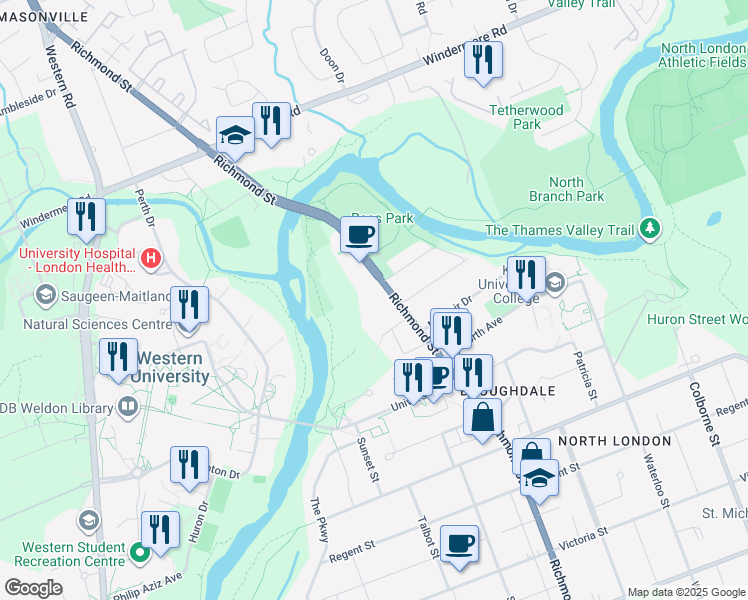The width and height of the screenshot is (748, 600).
Task: Click The Thames Valley Trail tree pin
Action: click(650, 229)
